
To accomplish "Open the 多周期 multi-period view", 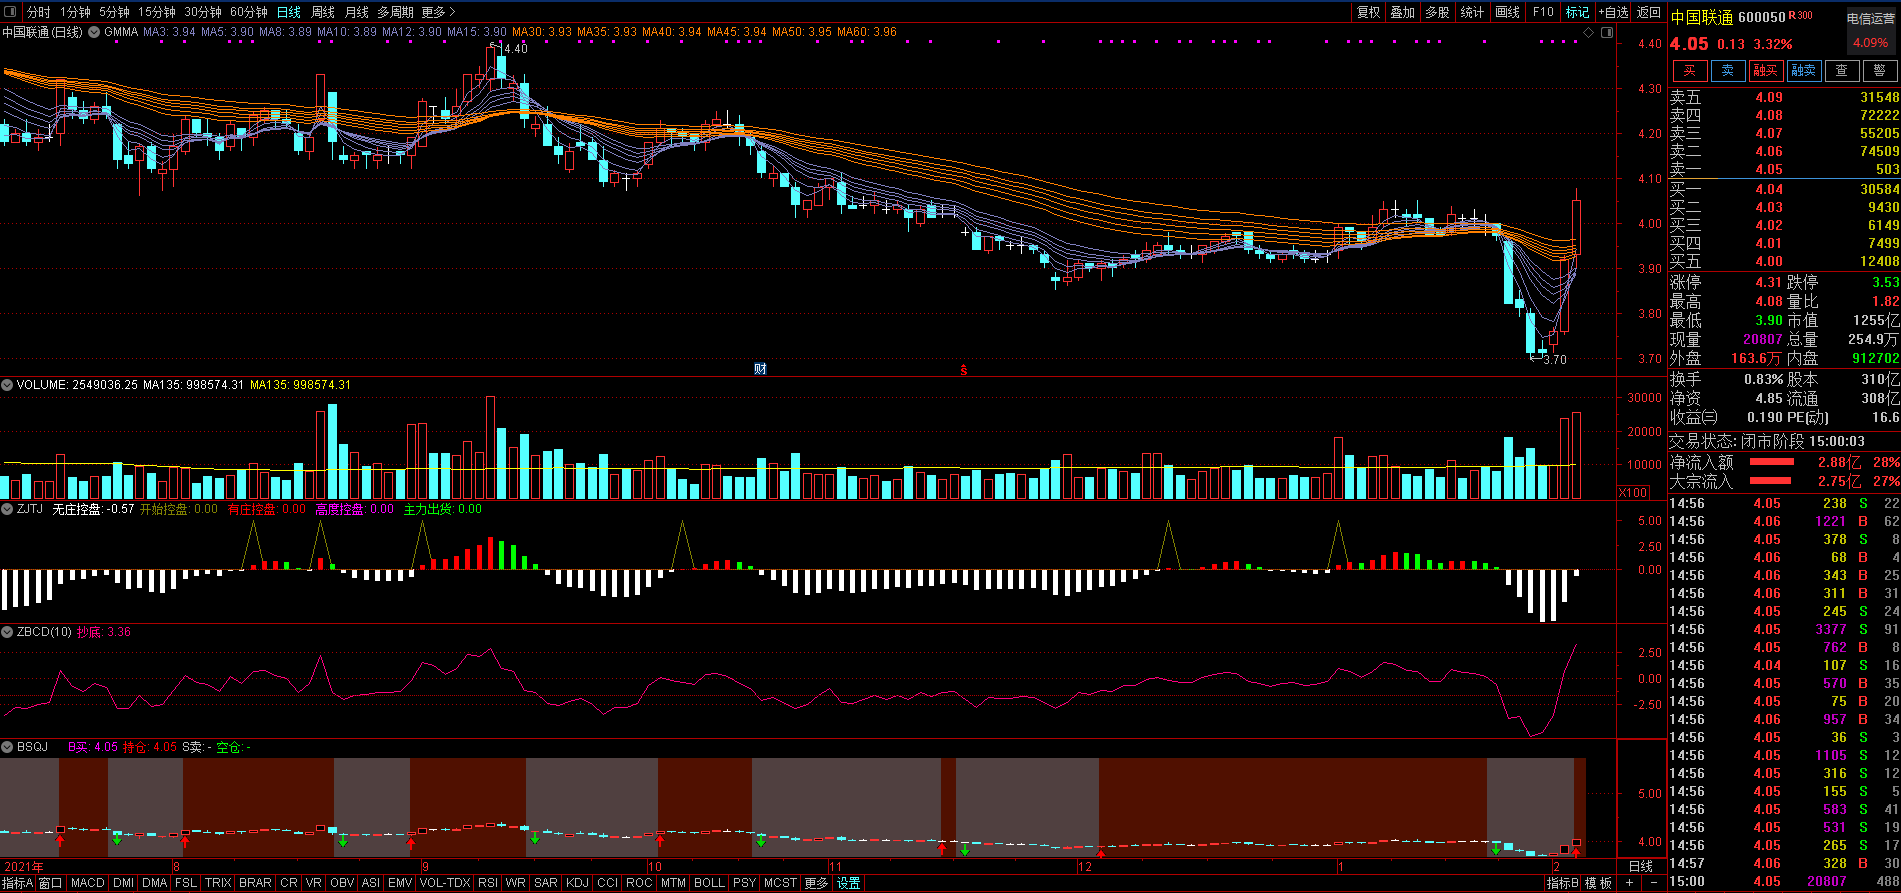I will click(x=395, y=12).
